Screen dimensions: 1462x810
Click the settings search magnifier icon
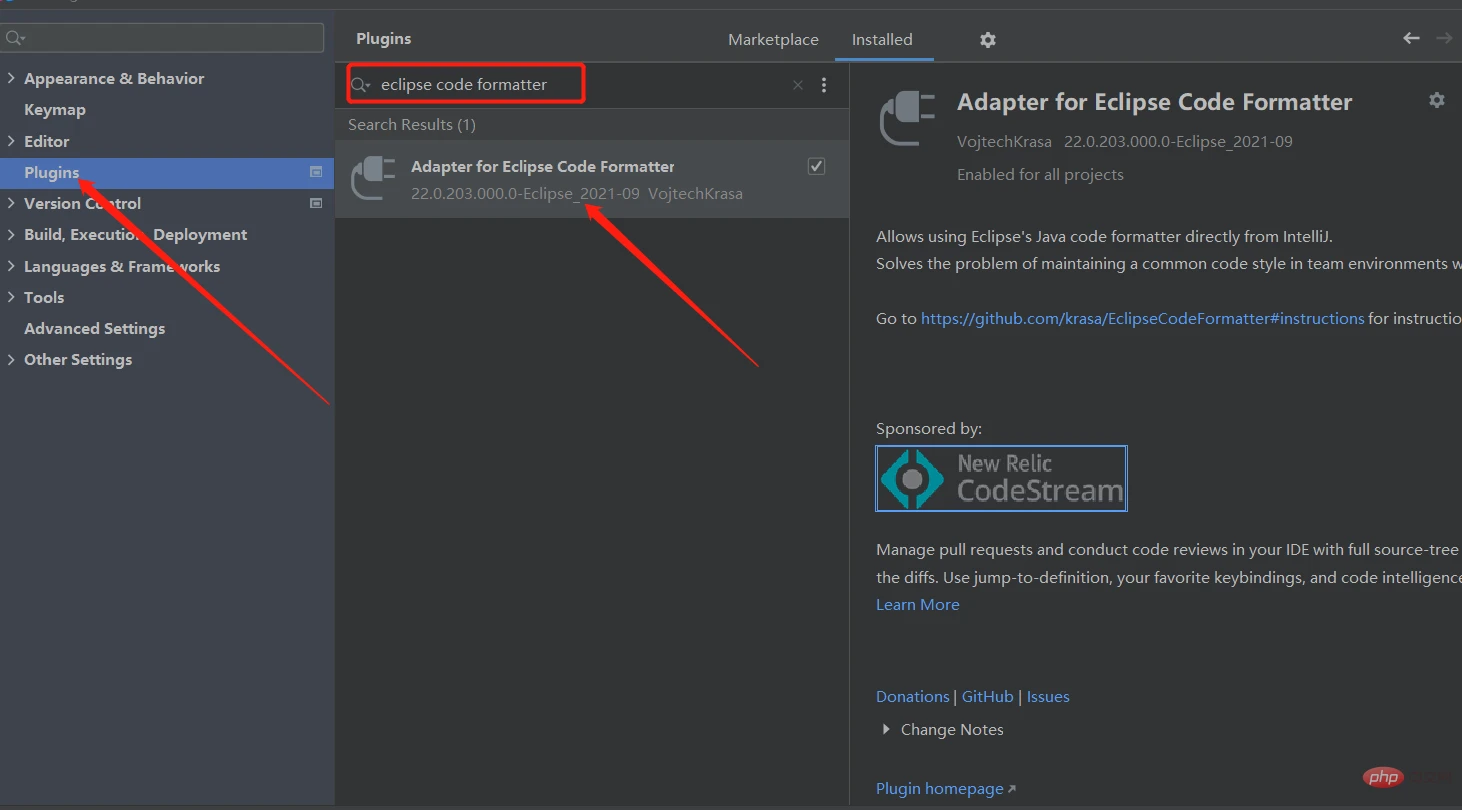tap(15, 38)
